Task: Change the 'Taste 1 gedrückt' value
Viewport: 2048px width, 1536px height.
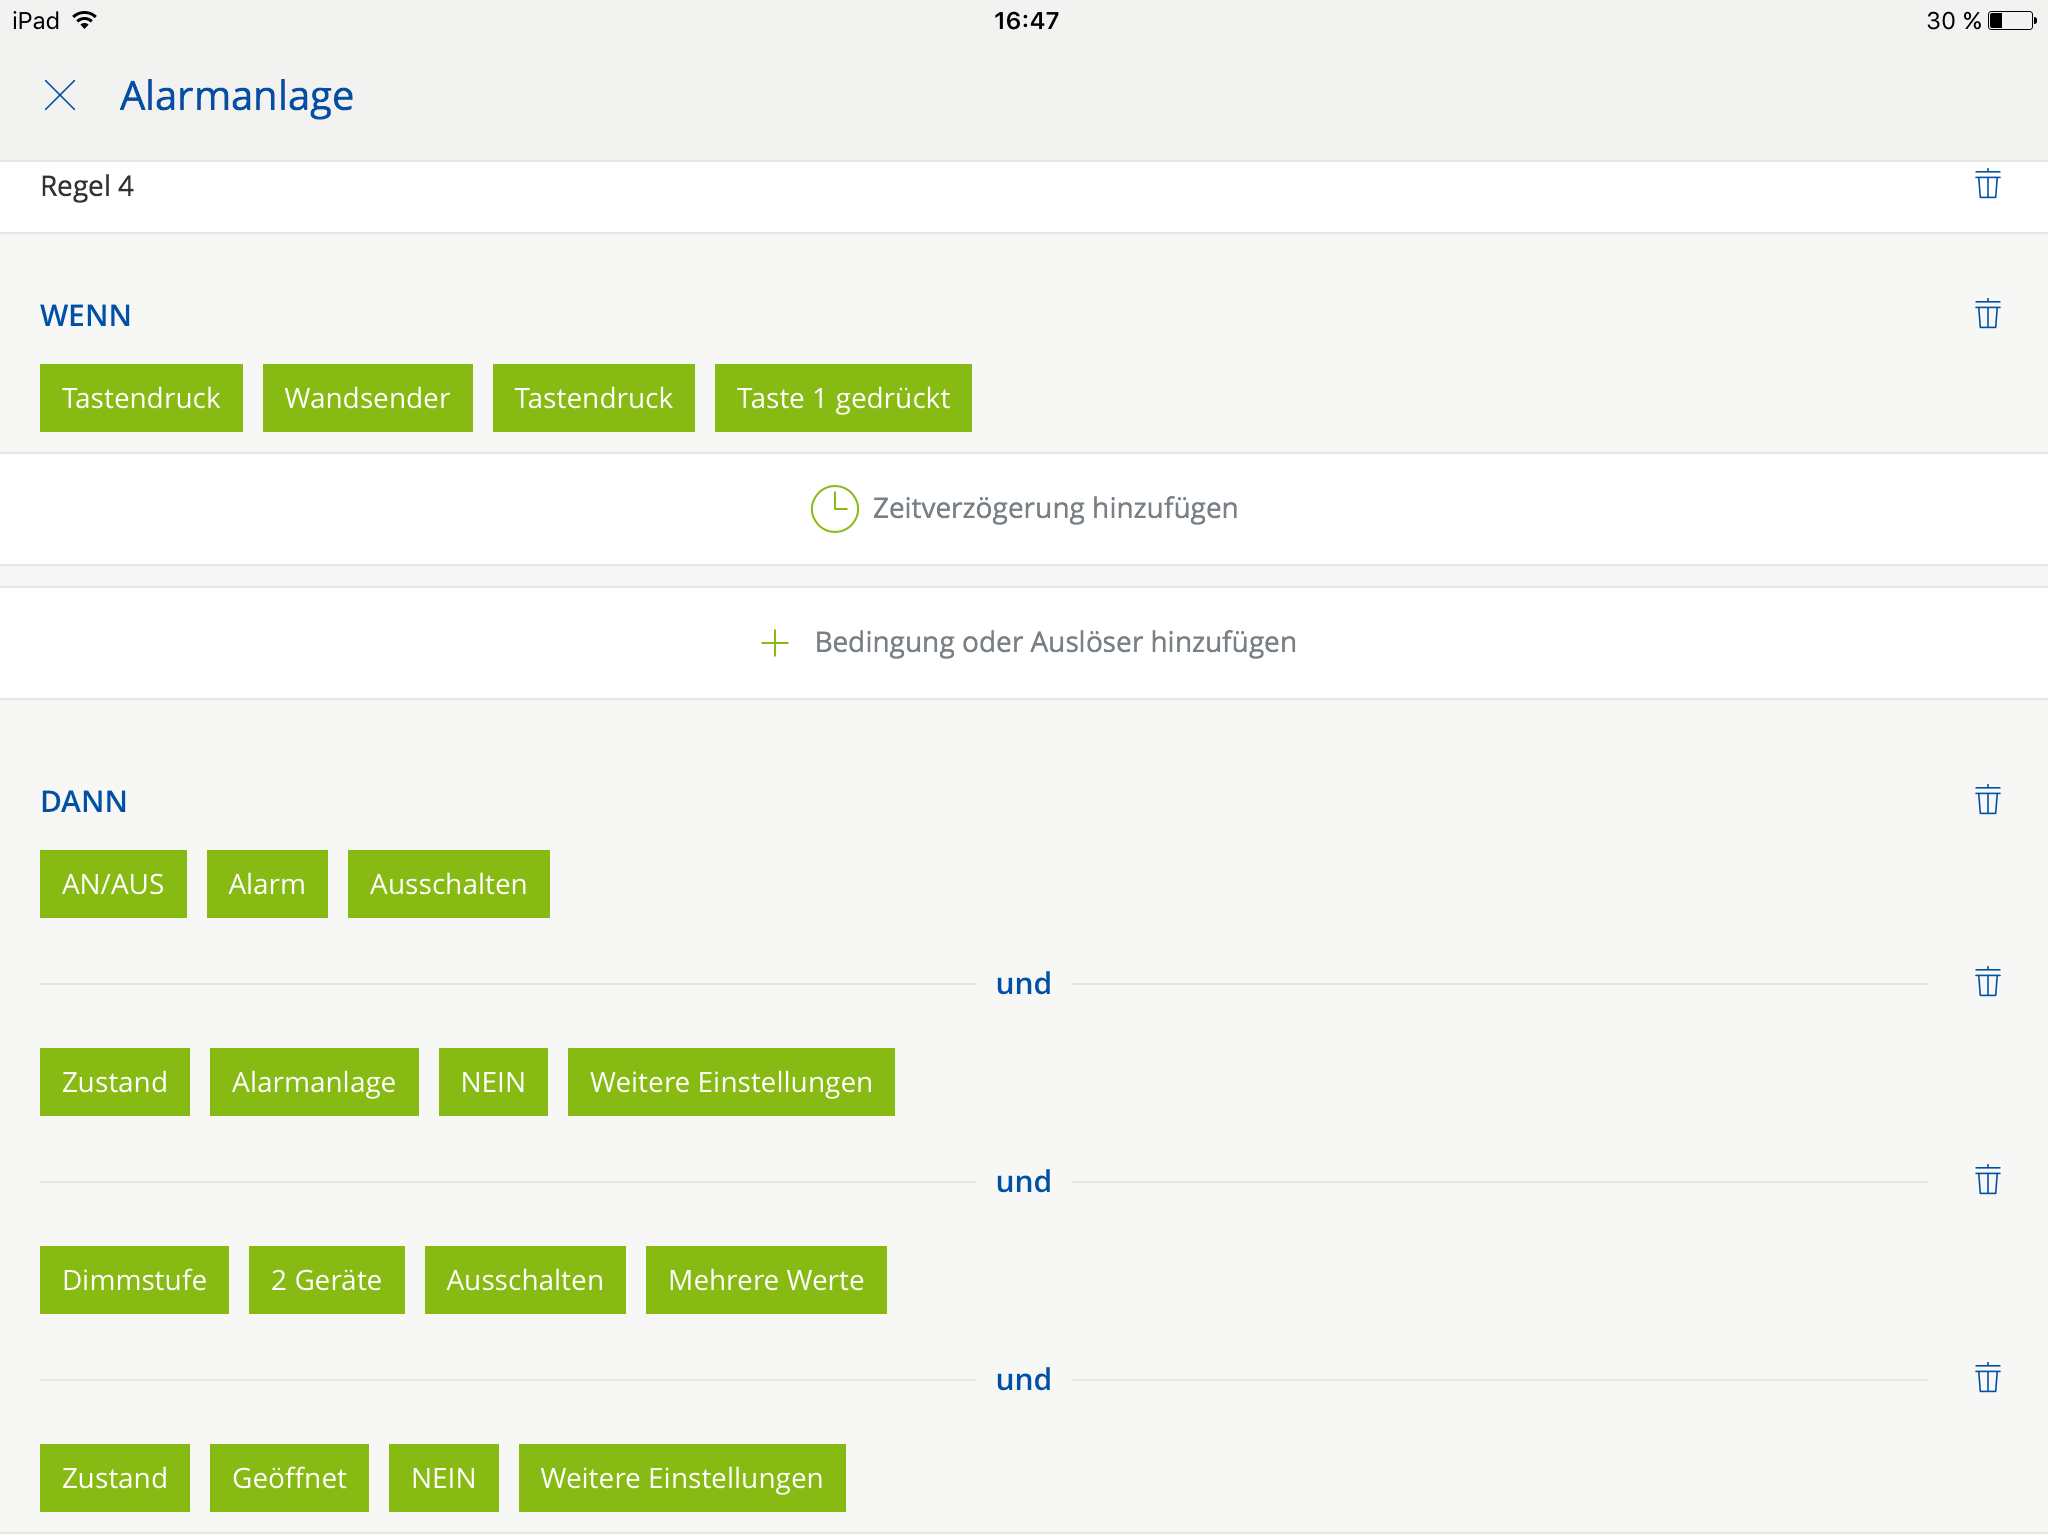Action: [843, 398]
